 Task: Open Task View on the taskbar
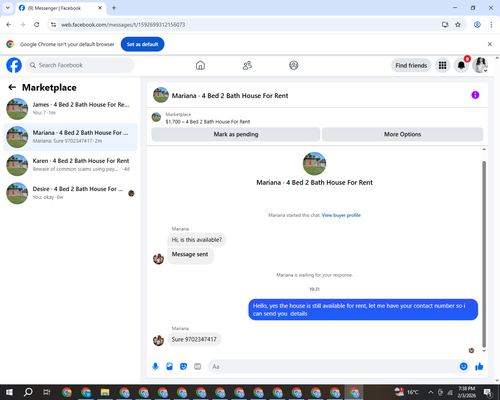pos(47,392)
